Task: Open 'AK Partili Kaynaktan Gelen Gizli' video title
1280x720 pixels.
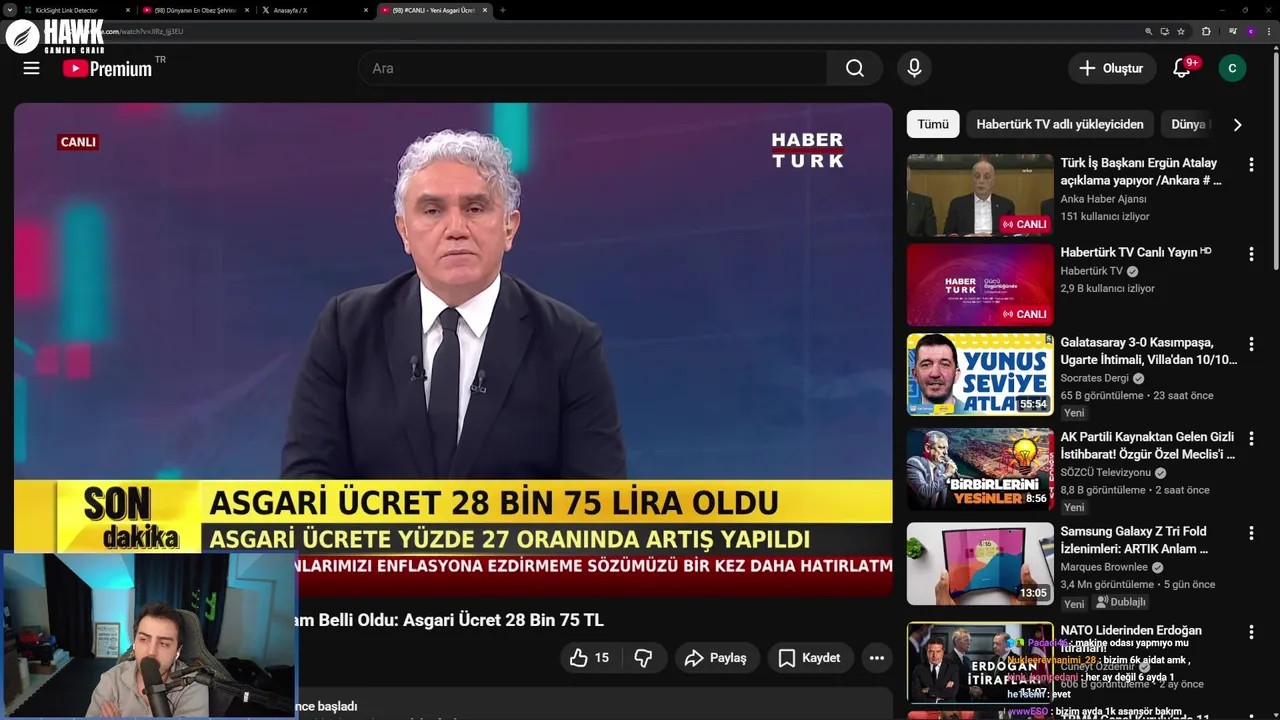Action: pyautogui.click(x=1148, y=445)
